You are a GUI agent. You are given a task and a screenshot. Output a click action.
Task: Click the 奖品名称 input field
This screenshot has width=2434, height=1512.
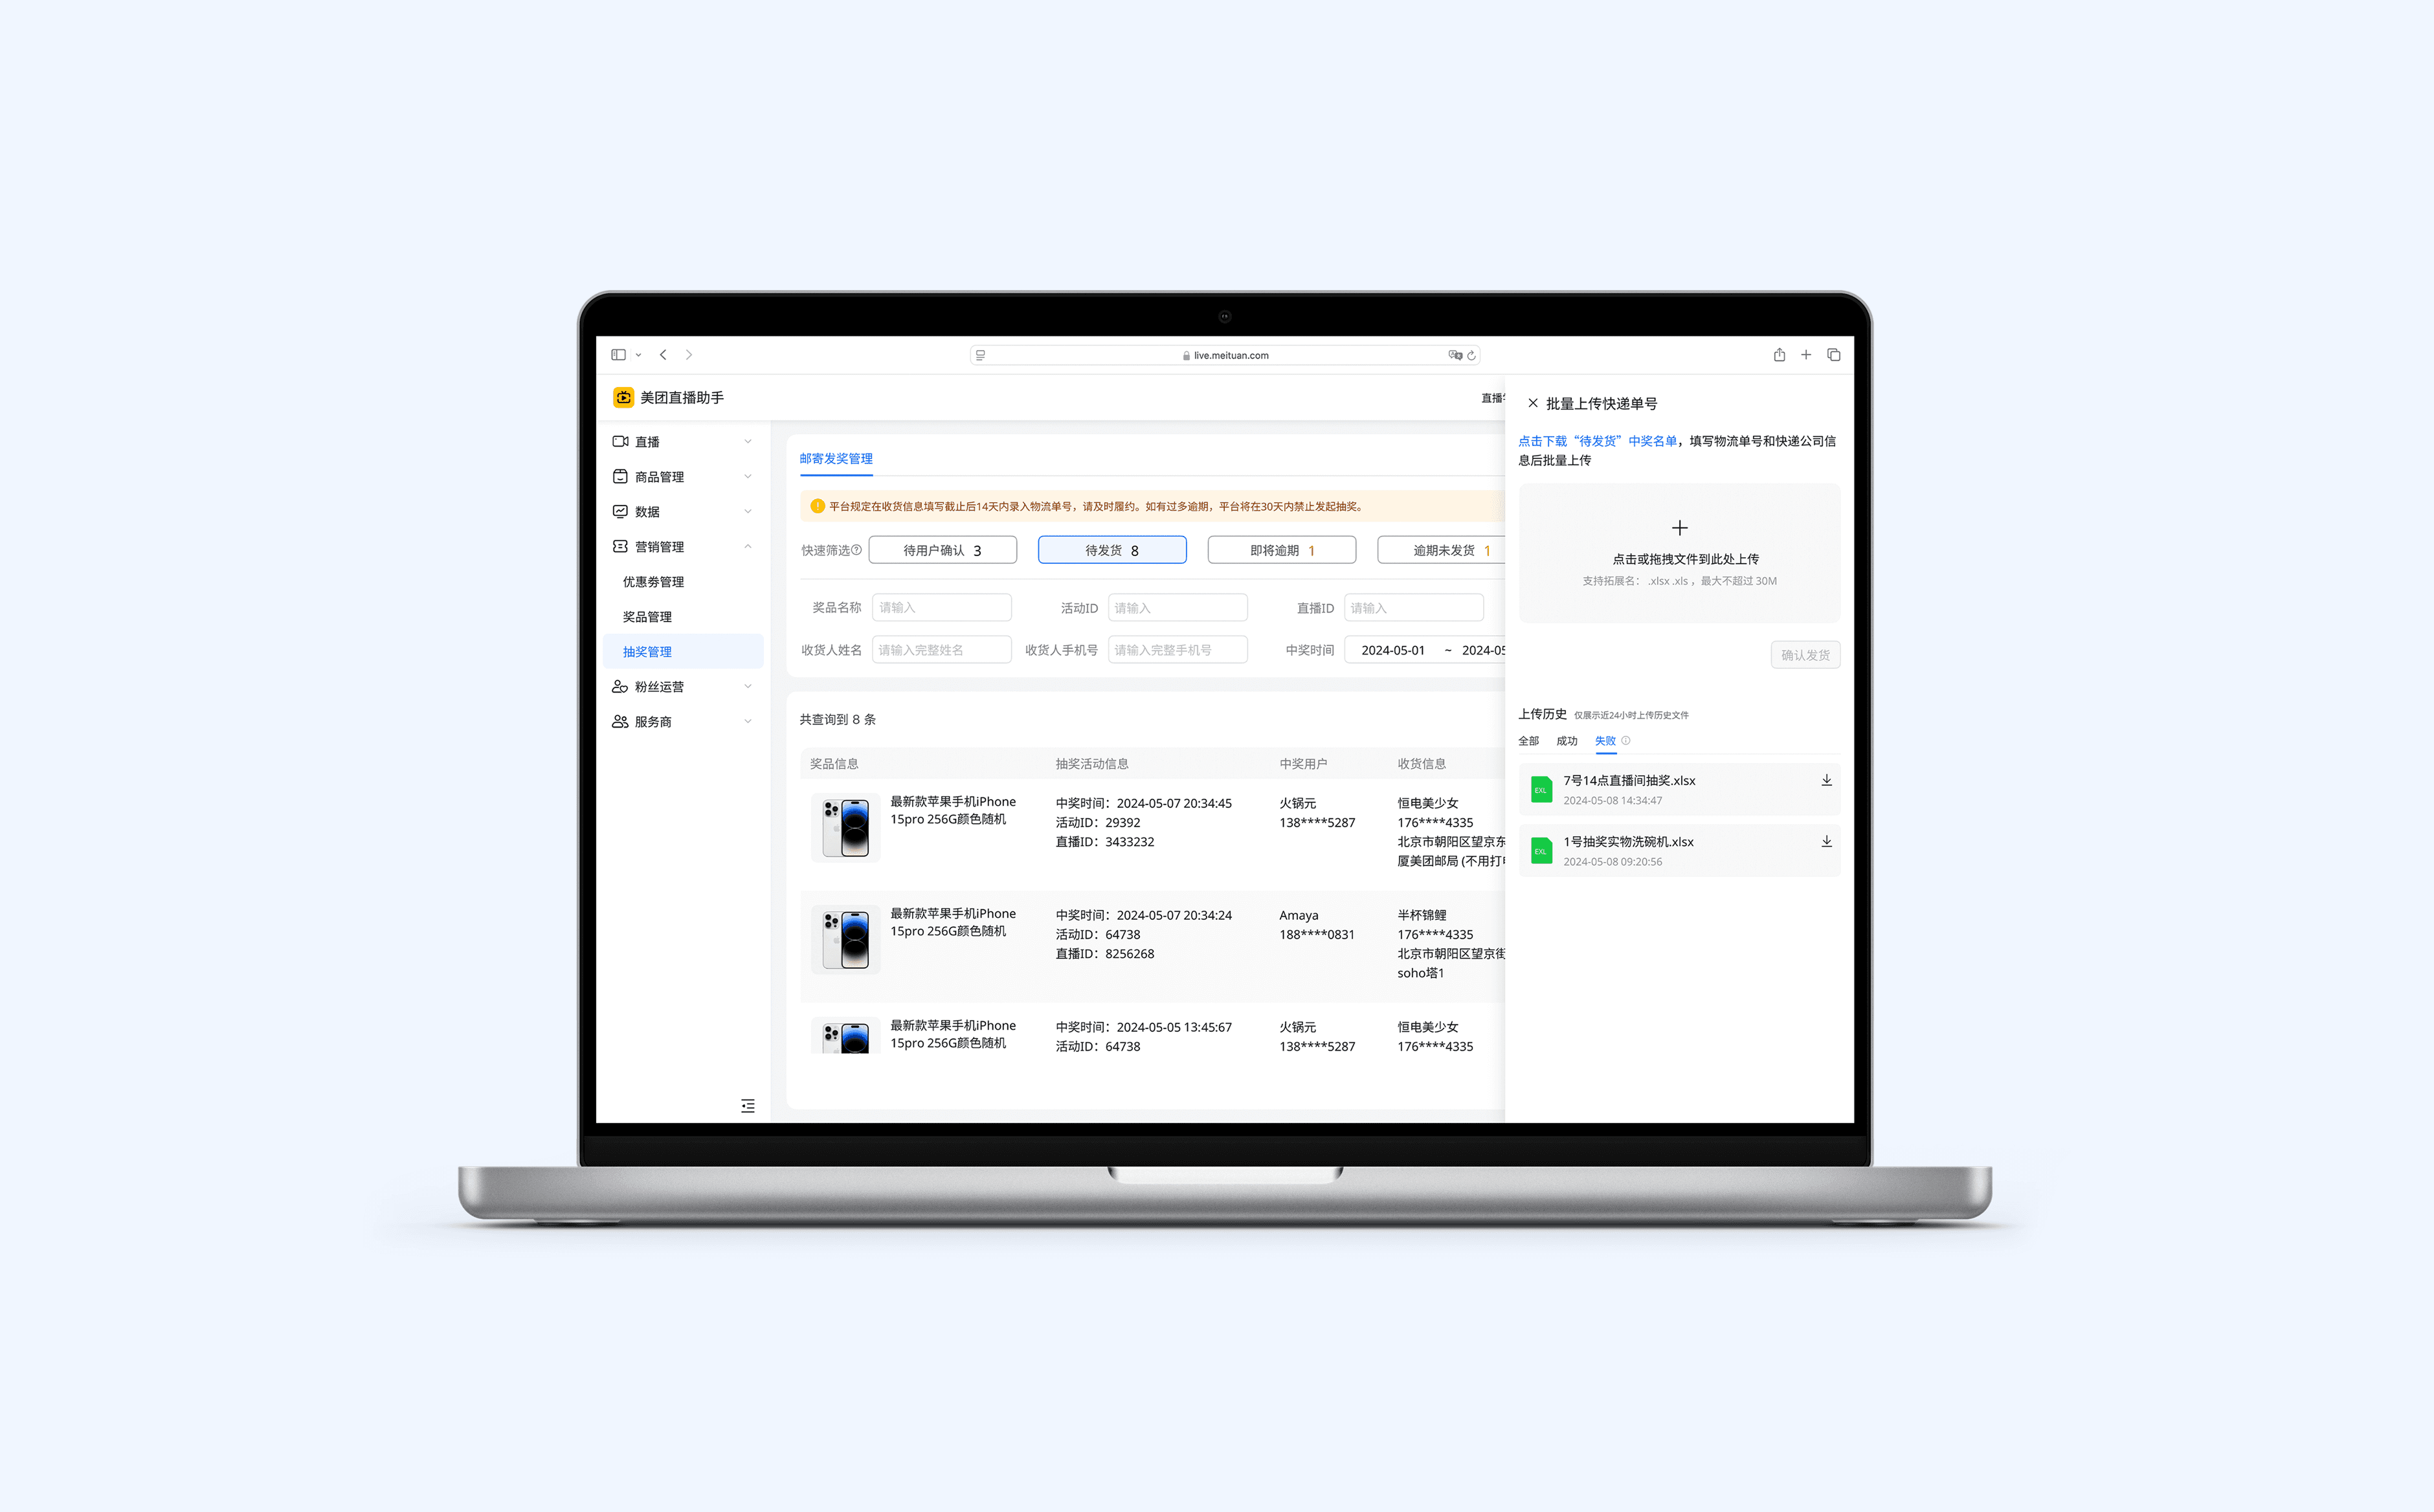(x=941, y=608)
